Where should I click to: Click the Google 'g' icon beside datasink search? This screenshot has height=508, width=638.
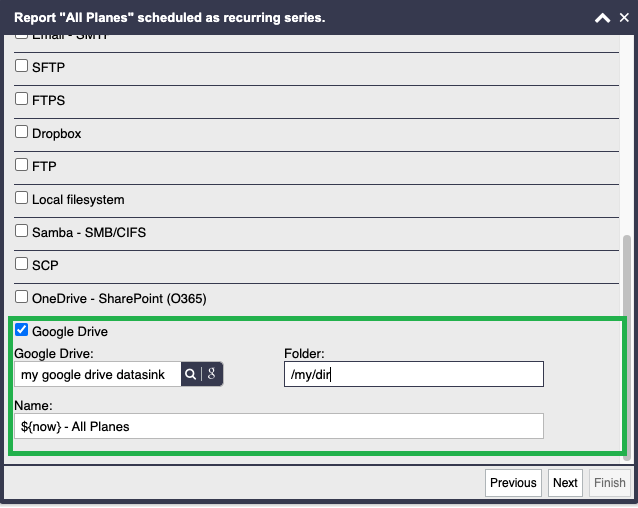211,374
